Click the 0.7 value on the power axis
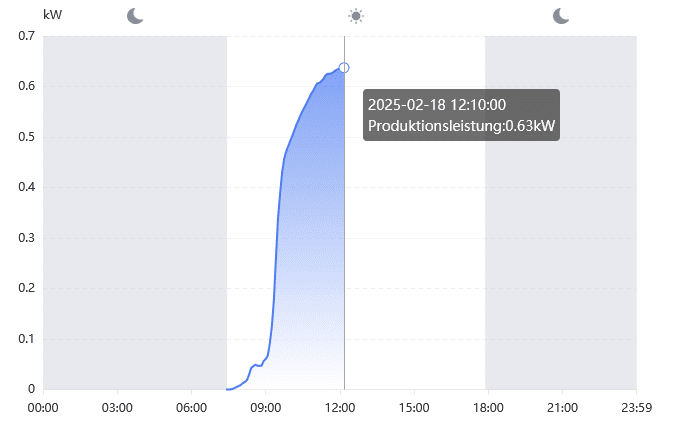 tap(27, 36)
